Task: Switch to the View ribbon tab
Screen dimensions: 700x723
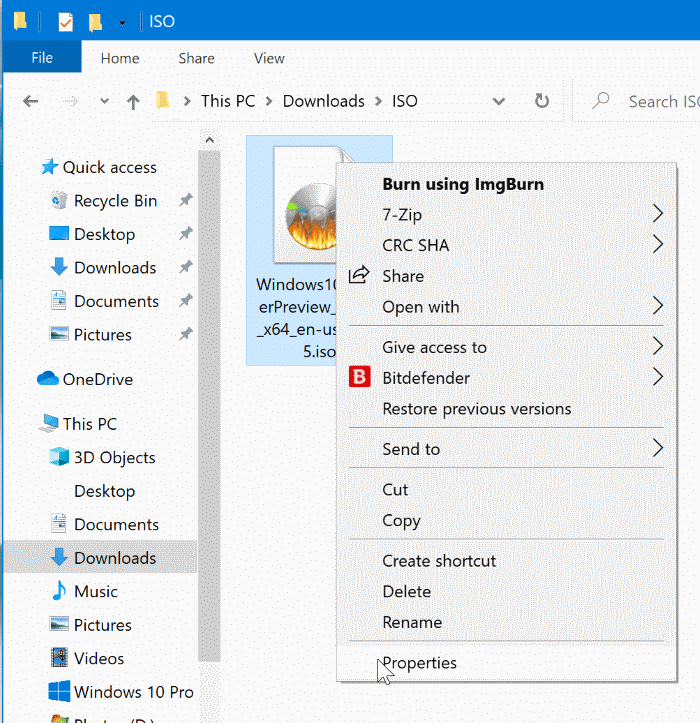Action: pyautogui.click(x=269, y=58)
